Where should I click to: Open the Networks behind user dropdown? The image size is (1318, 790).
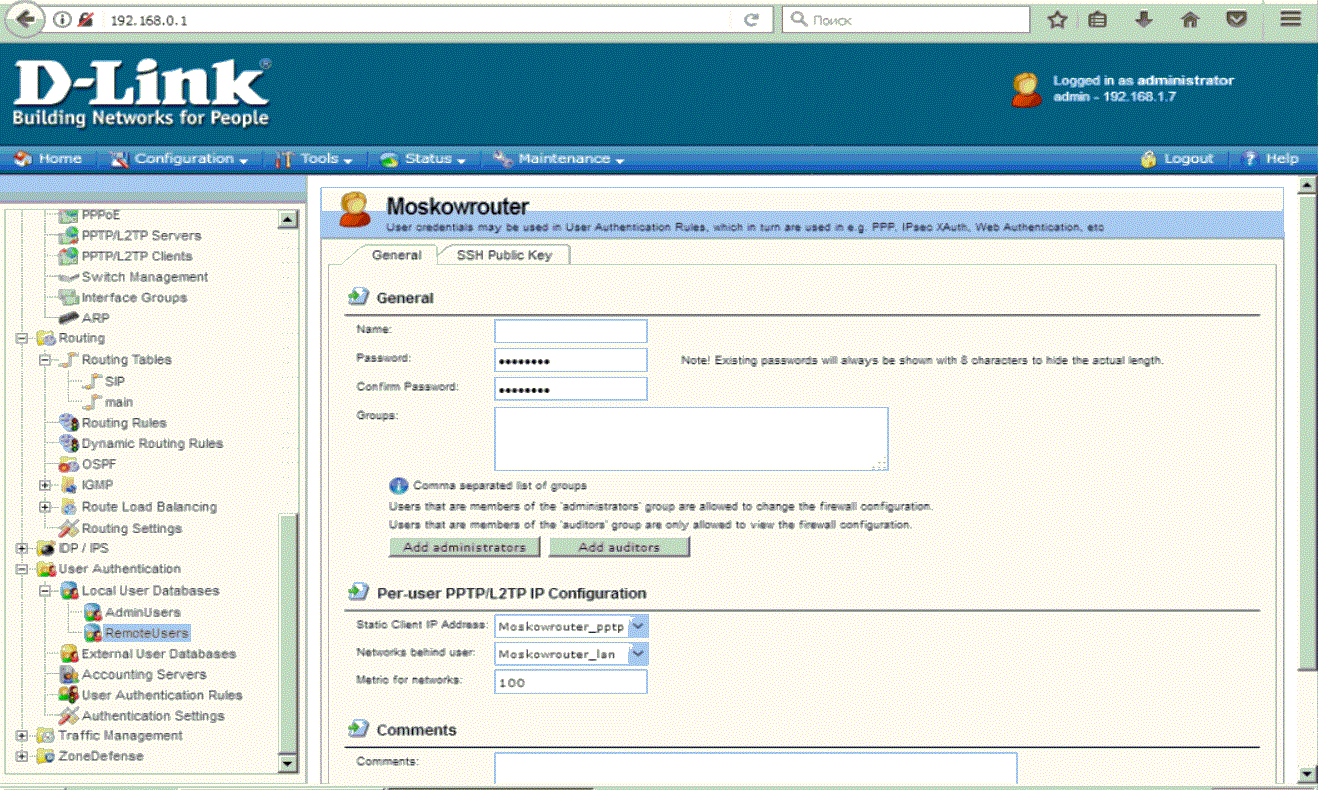click(x=639, y=654)
